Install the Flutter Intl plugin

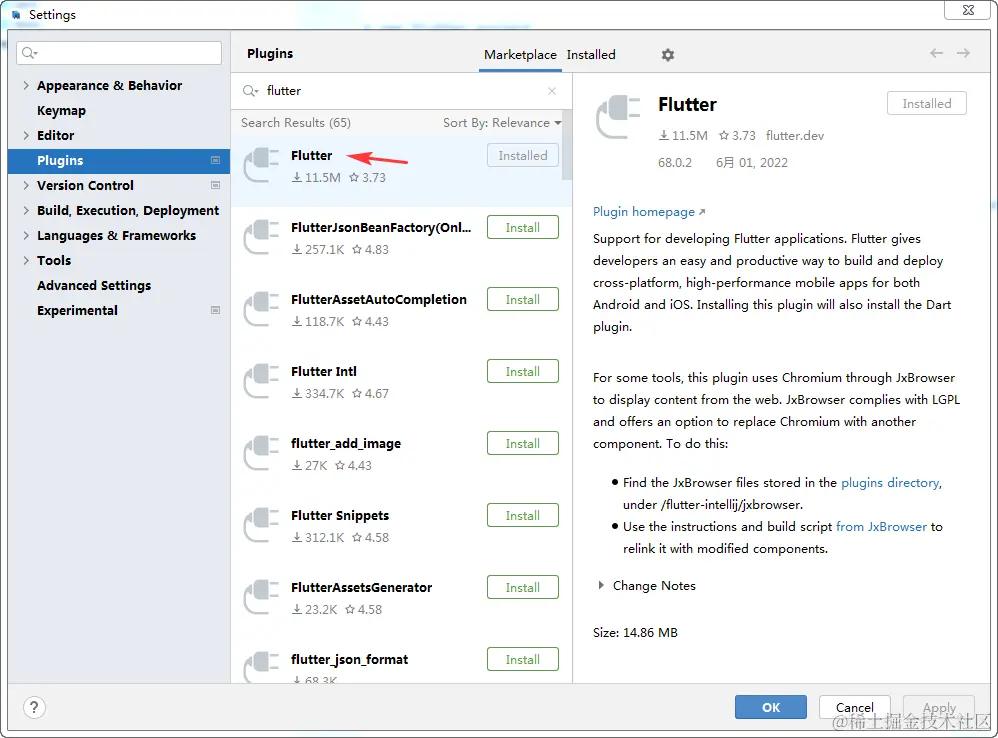pos(523,372)
